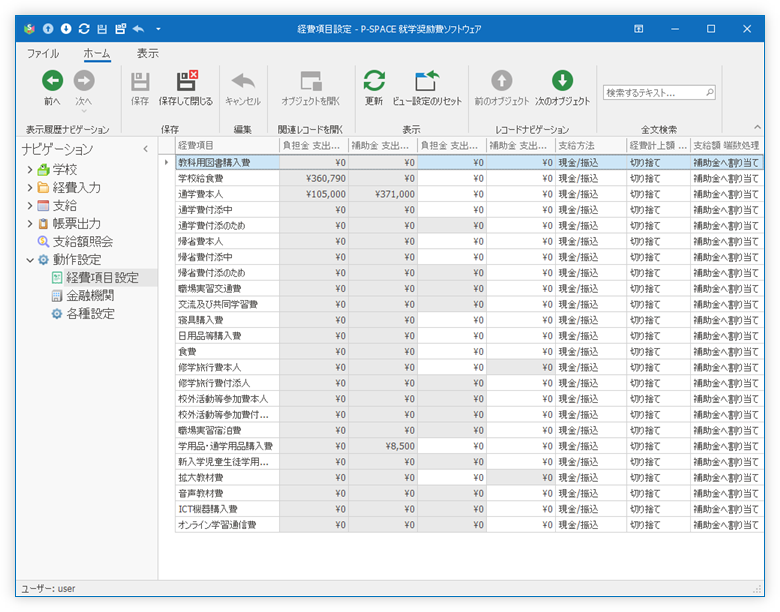Screen dimensions: 780x612
Task: Click オブジェクトを開く ribbon button
Action: [x=310, y=89]
